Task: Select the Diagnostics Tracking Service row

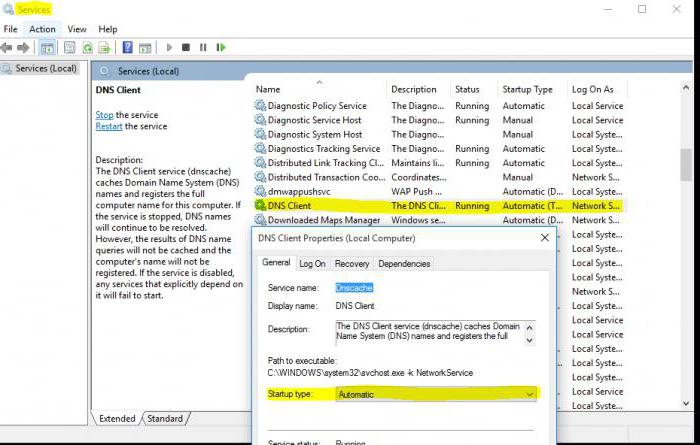Action: click(439, 148)
